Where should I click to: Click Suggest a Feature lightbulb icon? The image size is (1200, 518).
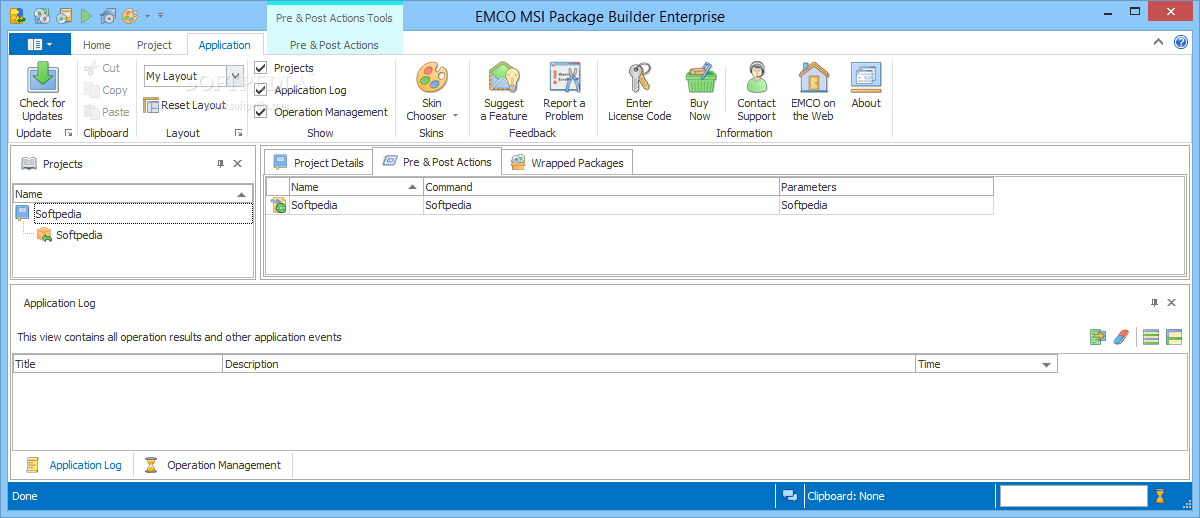(x=504, y=77)
